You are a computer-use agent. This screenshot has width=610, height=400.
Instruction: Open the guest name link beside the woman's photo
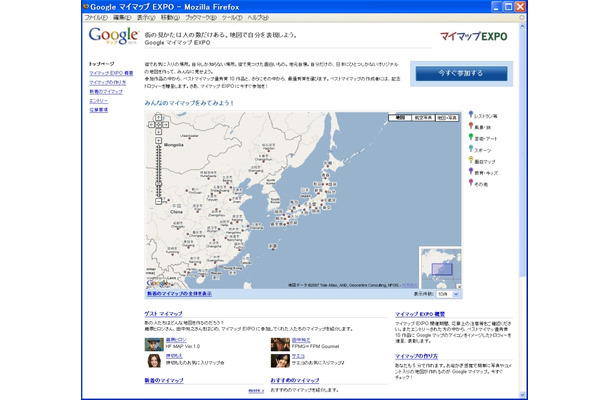coord(174,356)
